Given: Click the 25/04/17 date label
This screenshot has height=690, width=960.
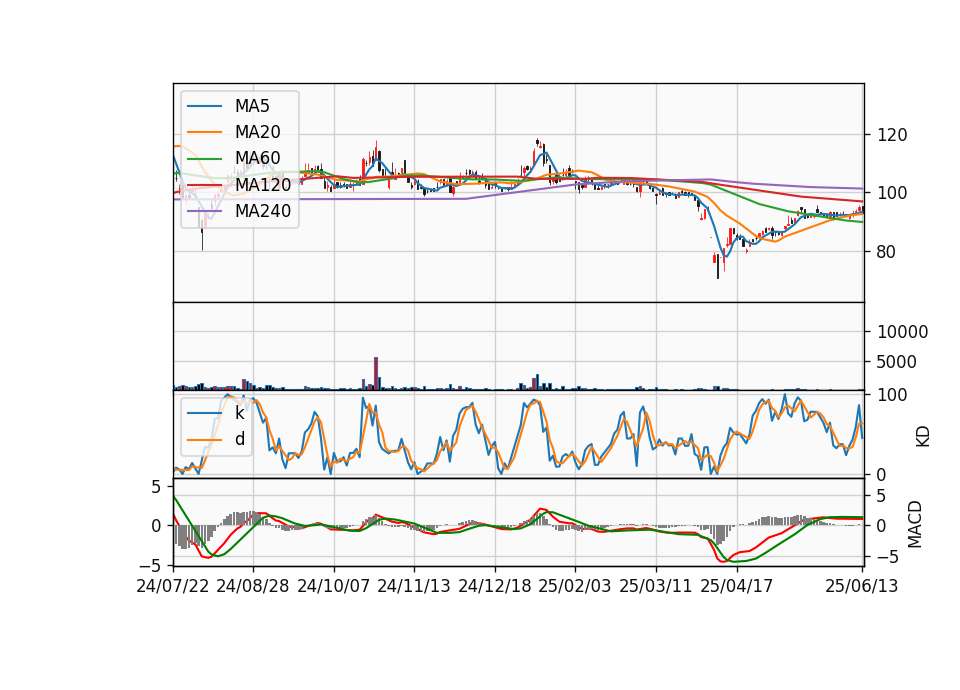Looking at the screenshot, I should [737, 586].
